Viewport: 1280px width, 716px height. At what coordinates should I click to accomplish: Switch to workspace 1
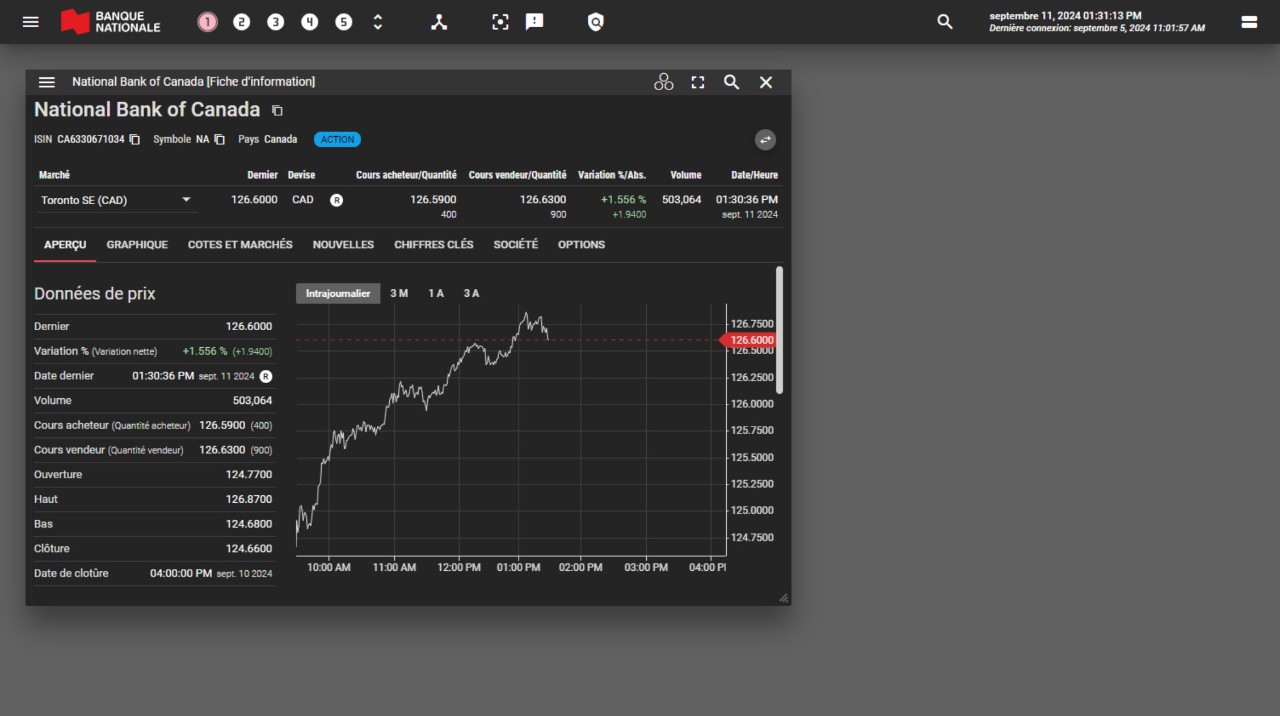point(207,22)
